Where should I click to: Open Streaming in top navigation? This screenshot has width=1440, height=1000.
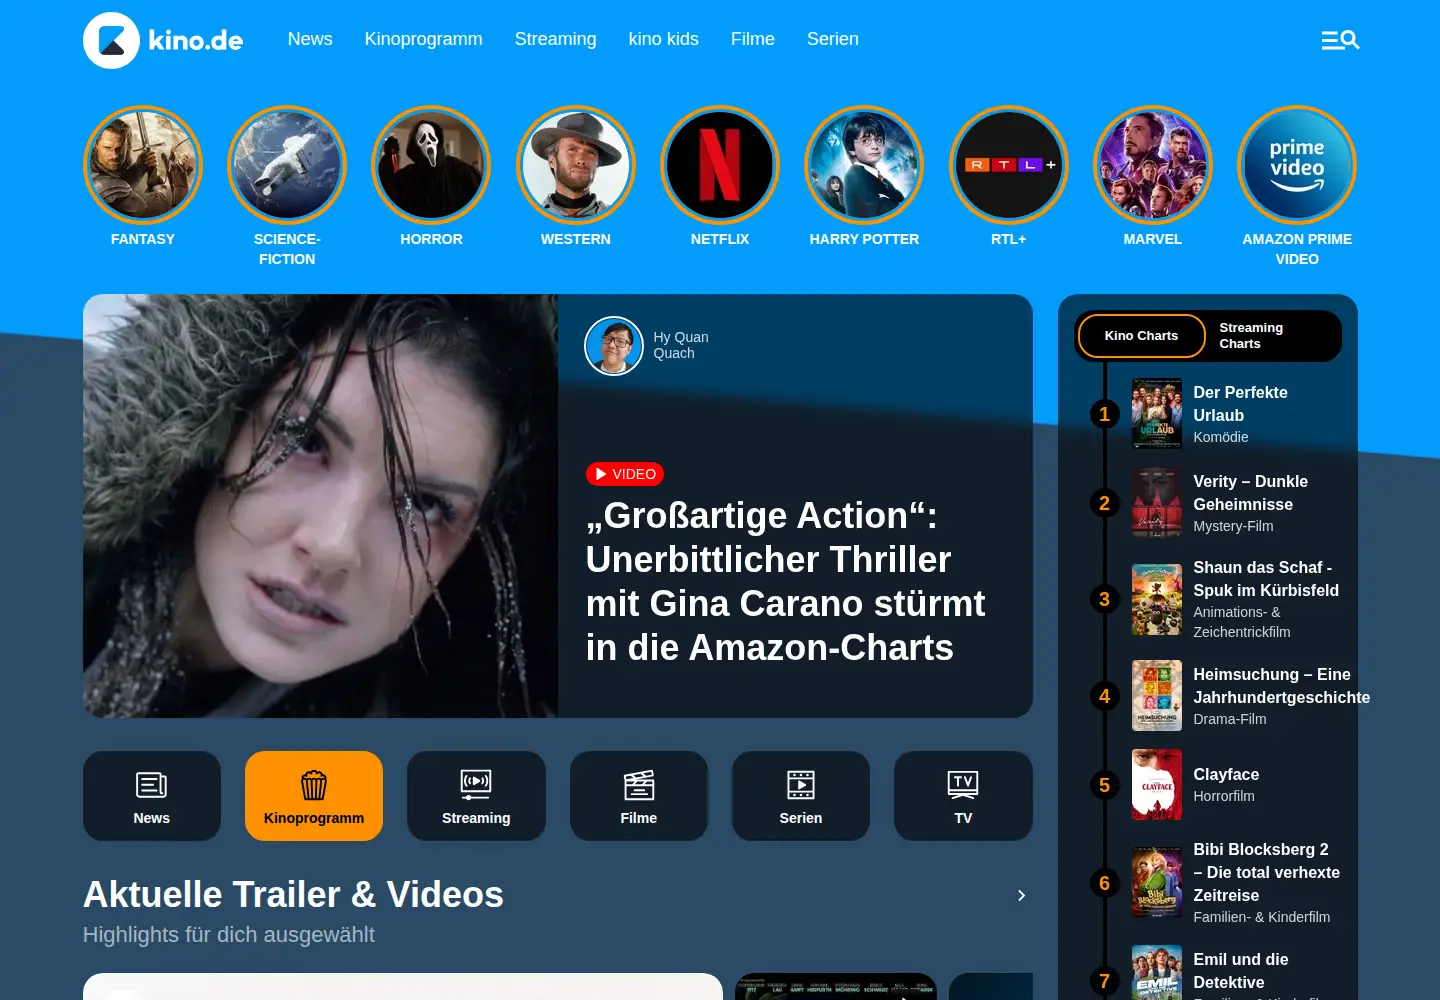555,39
